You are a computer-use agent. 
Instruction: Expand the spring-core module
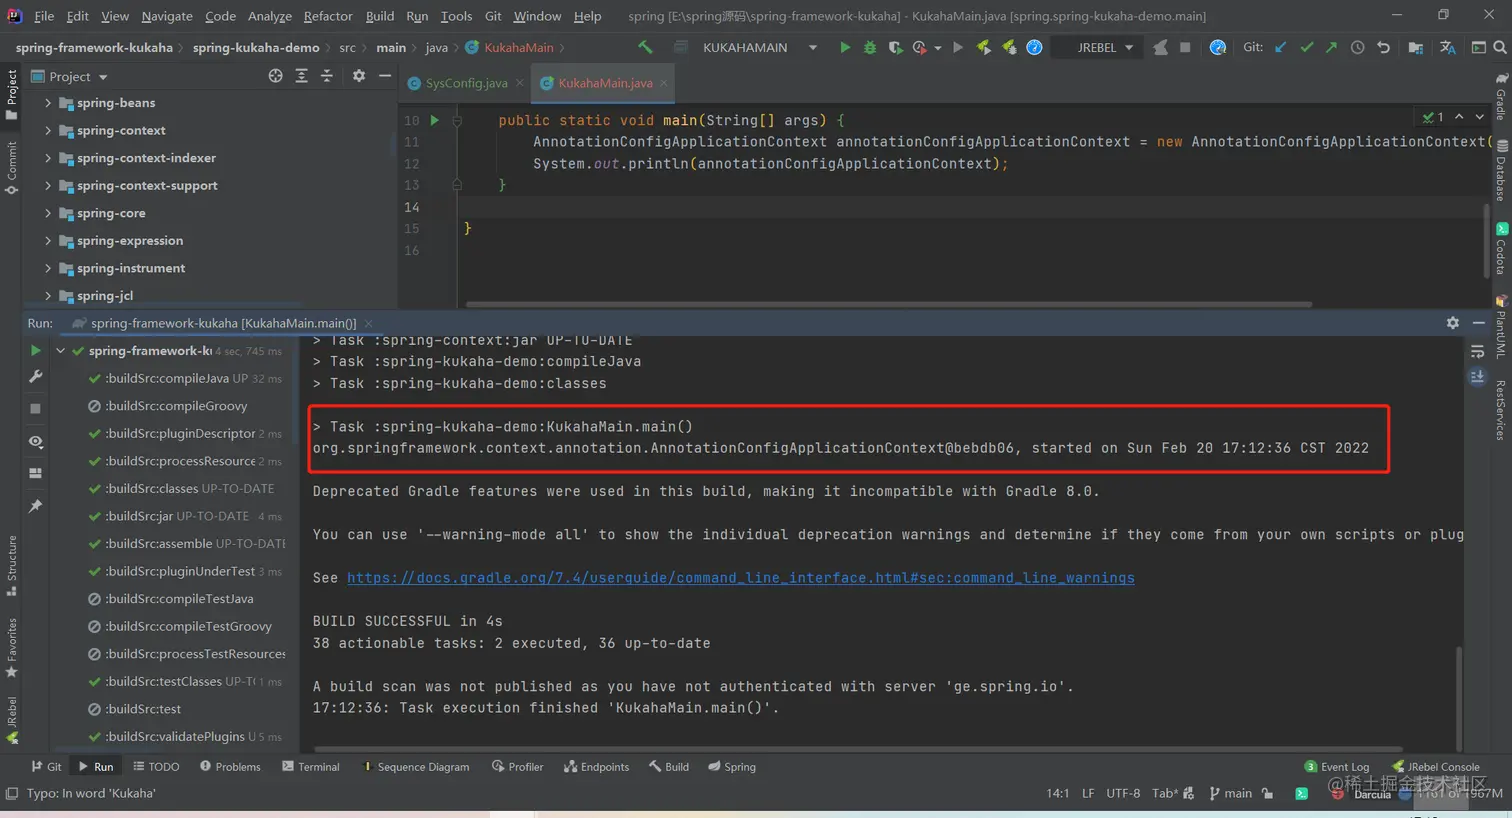pos(48,213)
